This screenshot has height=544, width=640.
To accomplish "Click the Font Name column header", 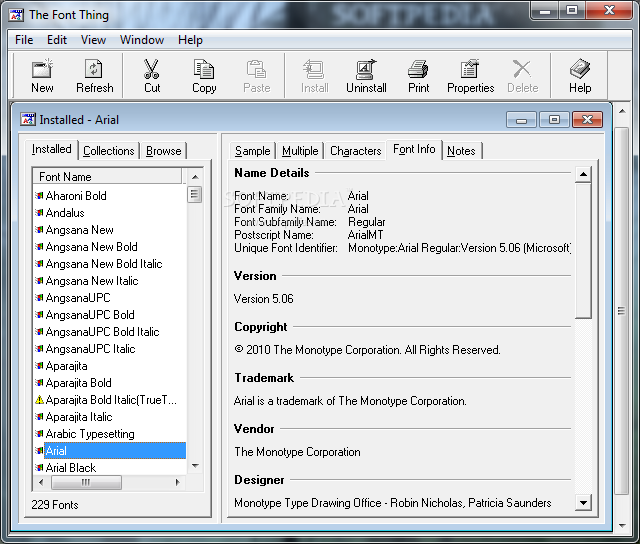I will 107,177.
